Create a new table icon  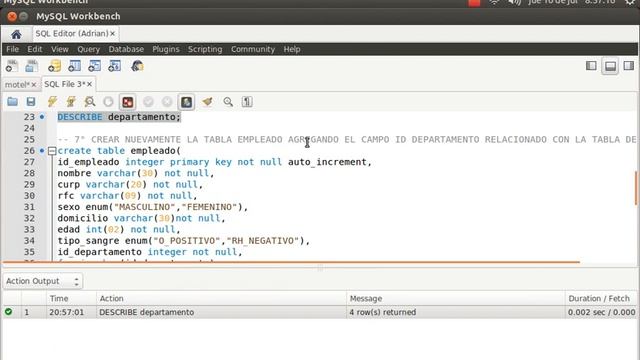[x=75, y=66]
